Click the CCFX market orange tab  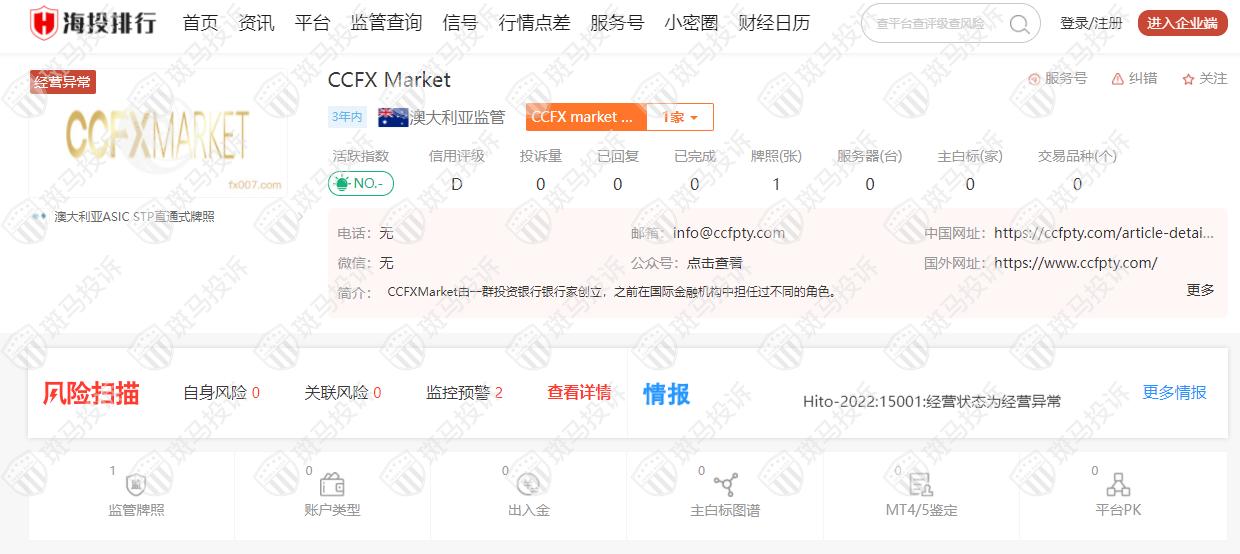(x=586, y=117)
